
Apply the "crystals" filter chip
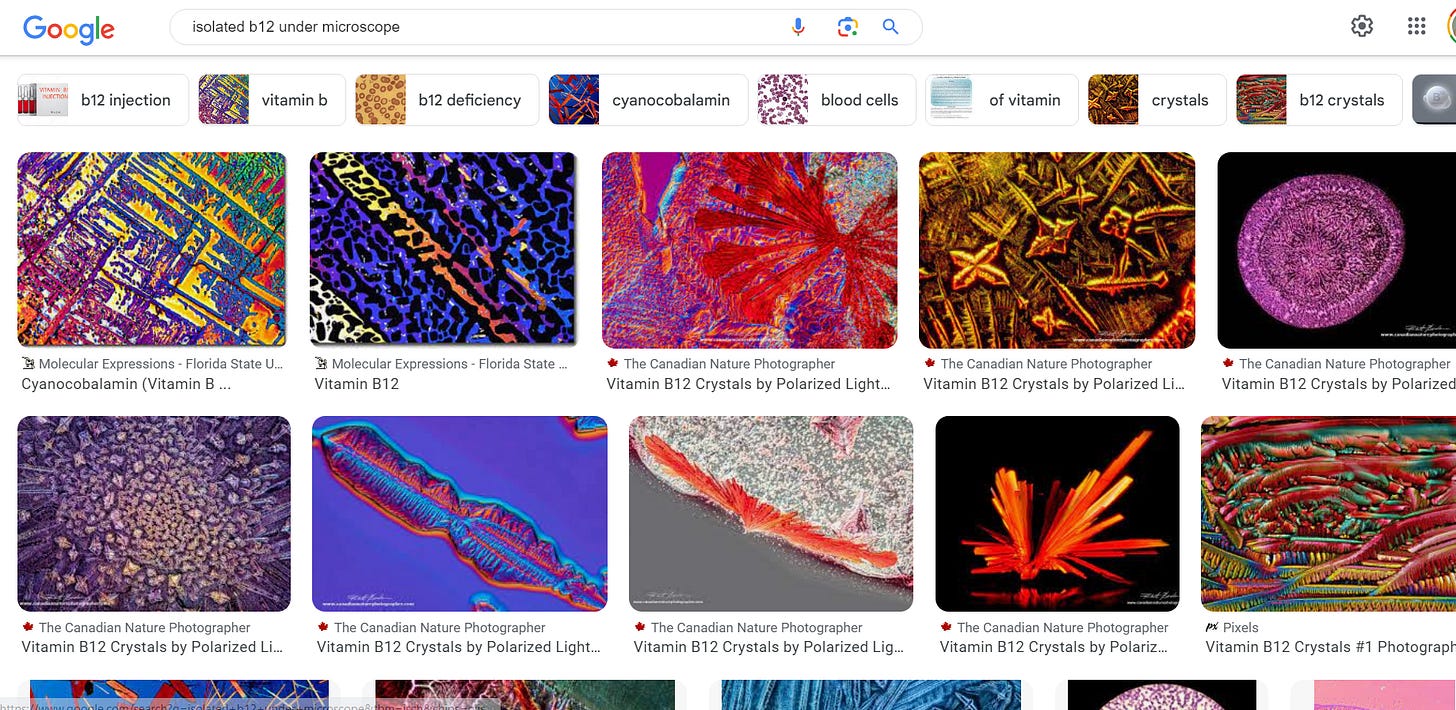[1157, 100]
